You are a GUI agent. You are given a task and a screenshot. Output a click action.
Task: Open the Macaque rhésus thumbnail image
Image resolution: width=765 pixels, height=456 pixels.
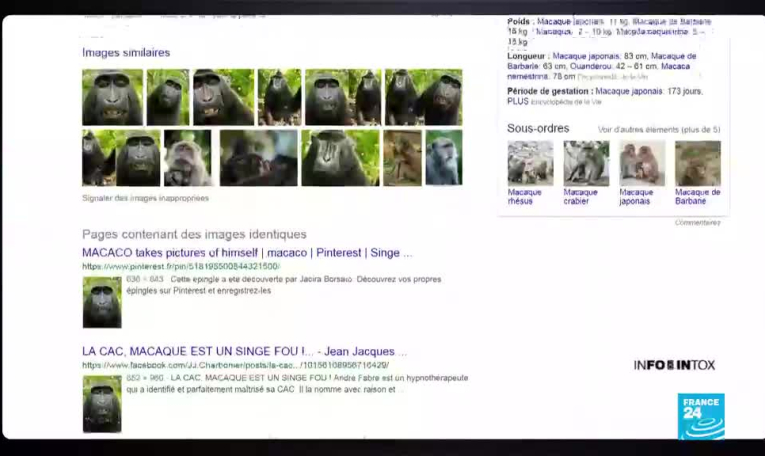coord(530,163)
